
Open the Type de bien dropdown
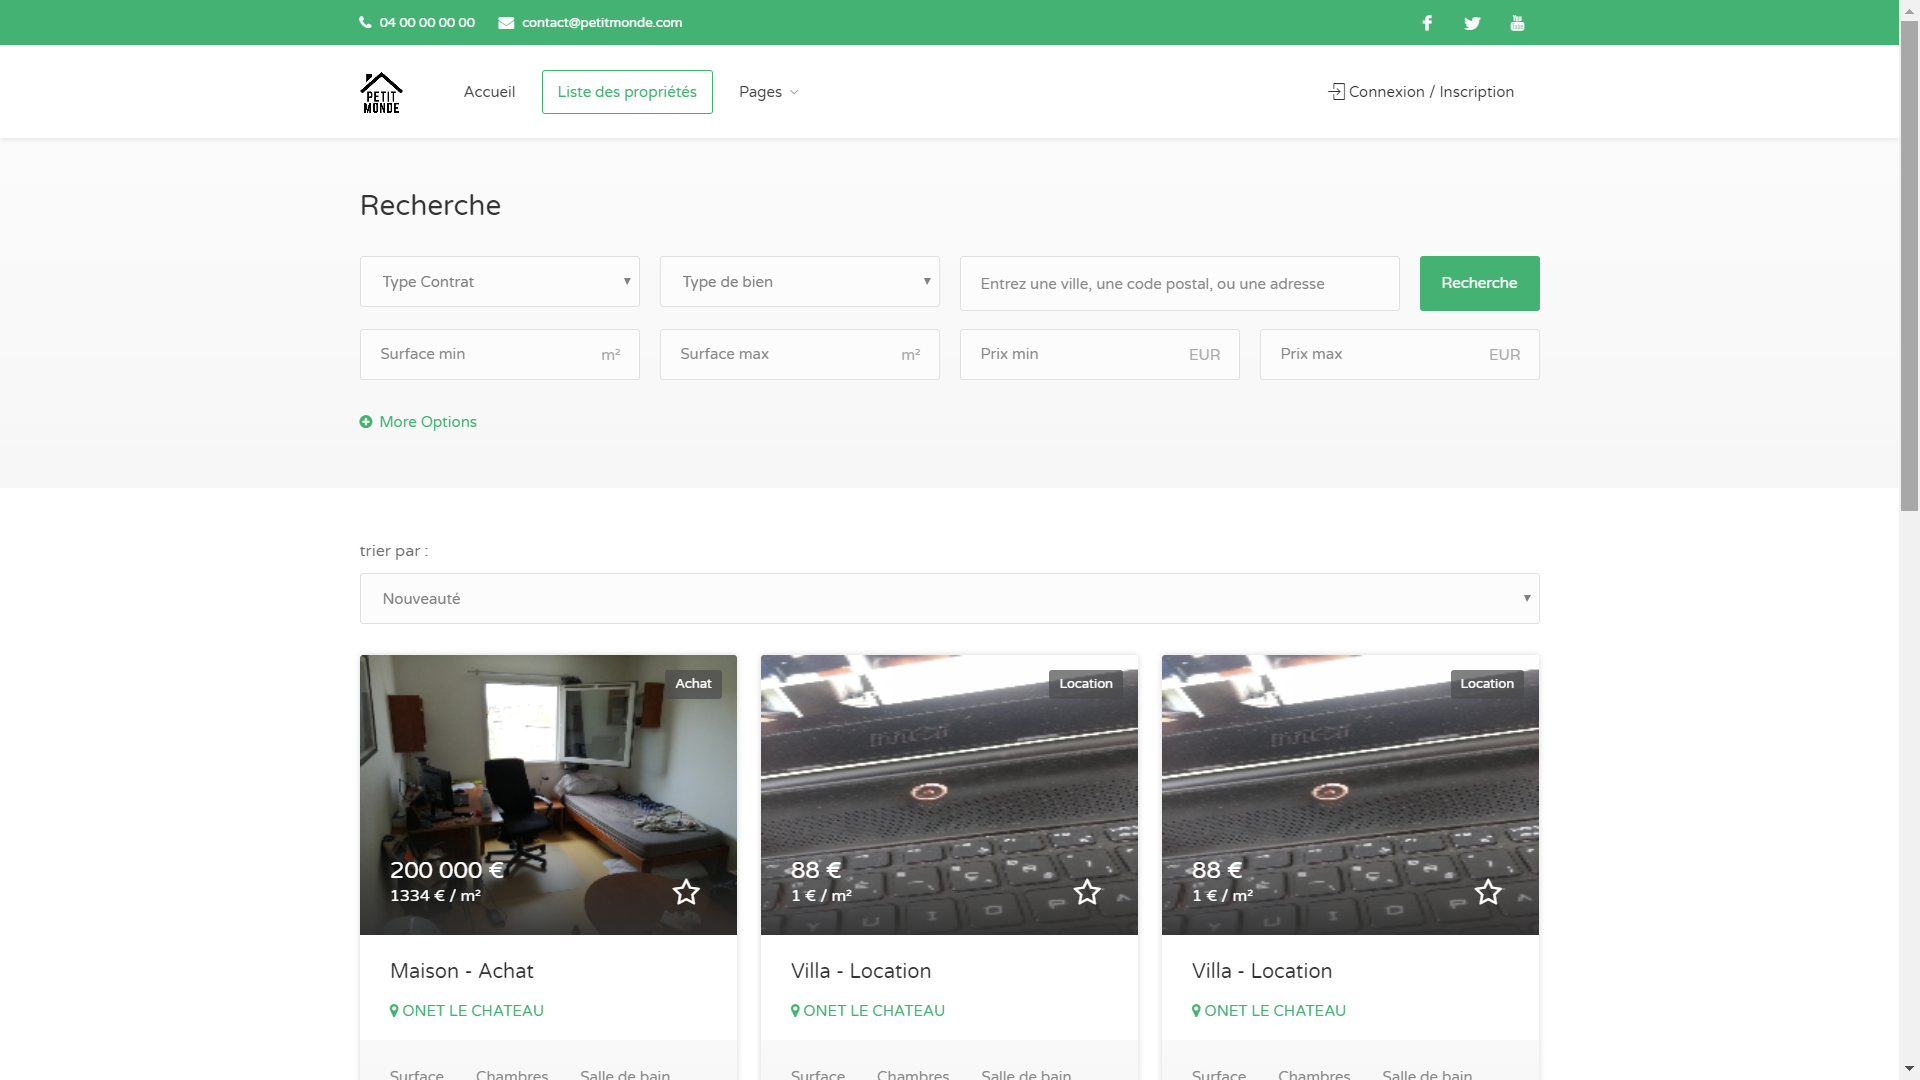click(800, 282)
